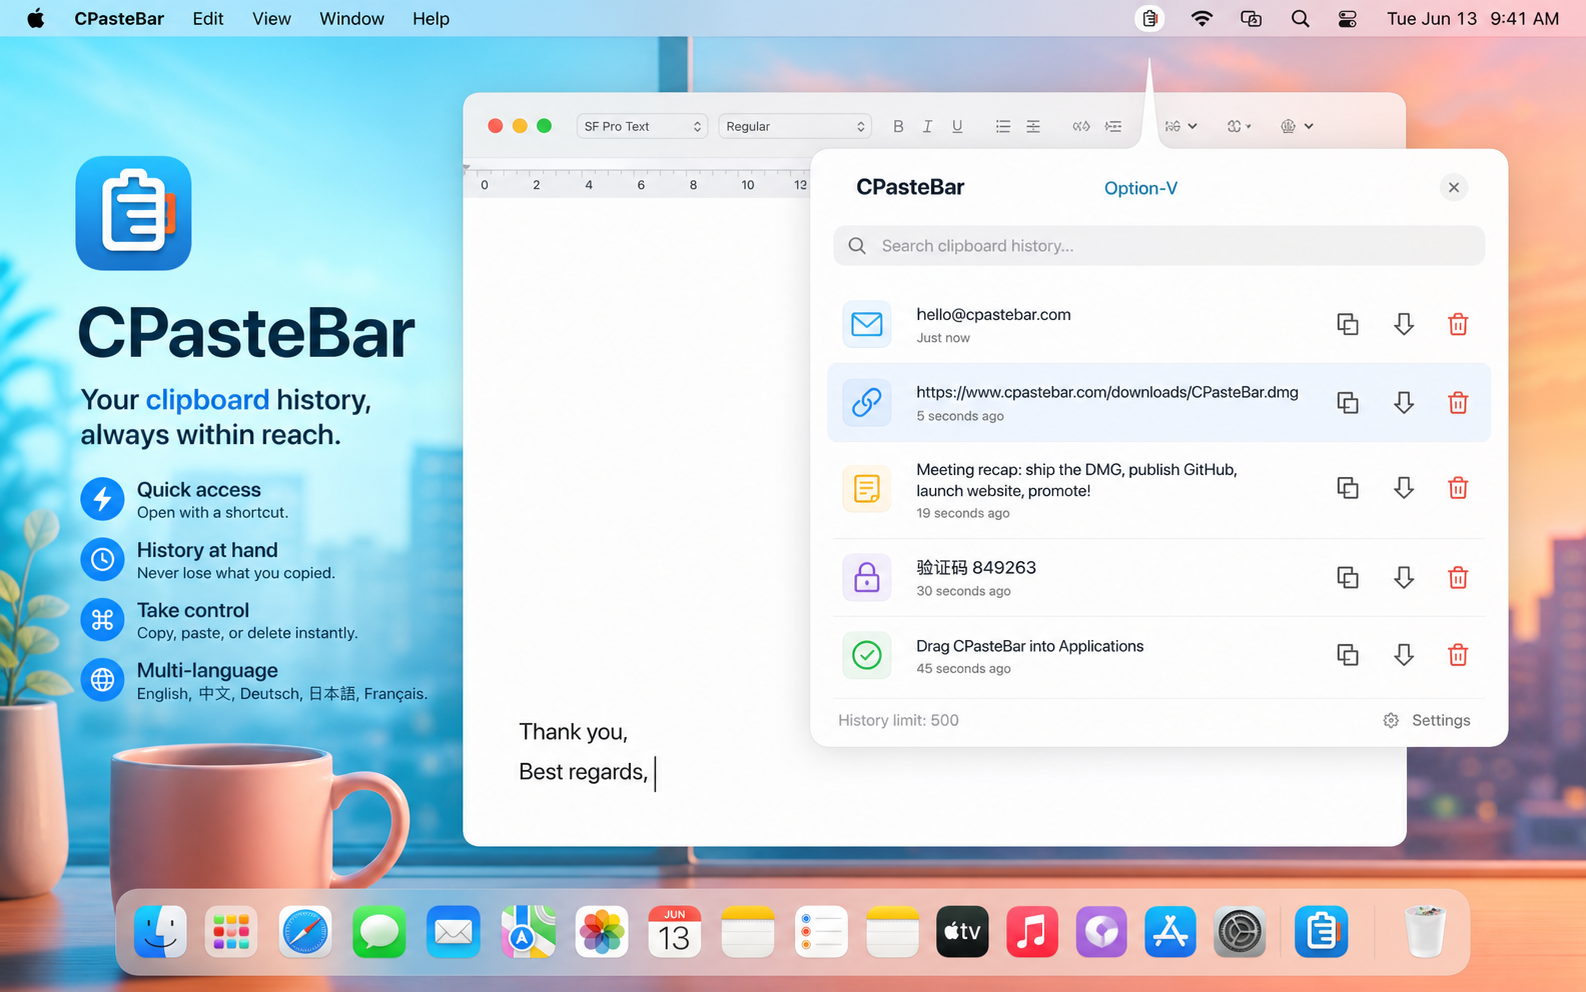Select the hello@cpastebar.com entry text

click(993, 314)
